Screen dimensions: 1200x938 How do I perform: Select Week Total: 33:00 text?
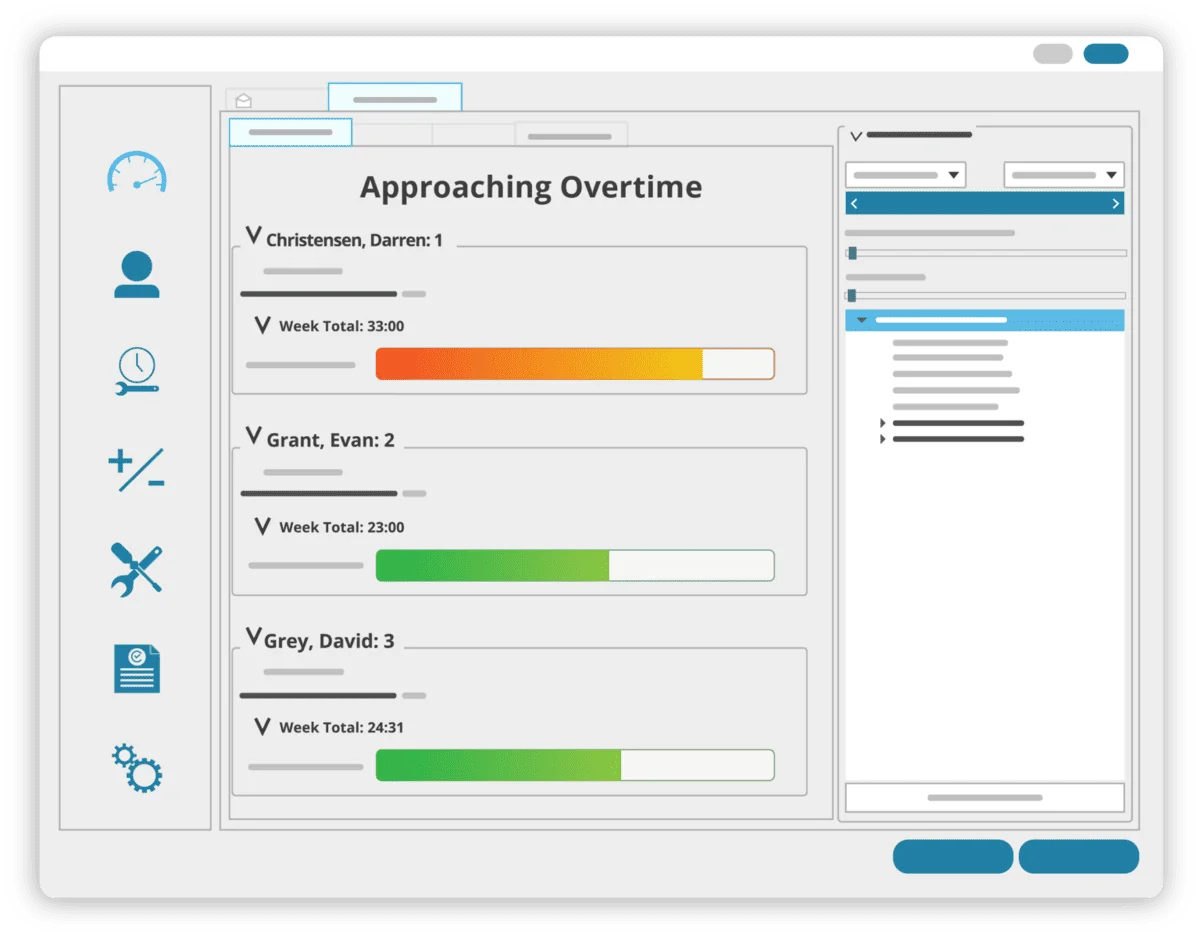click(x=341, y=326)
